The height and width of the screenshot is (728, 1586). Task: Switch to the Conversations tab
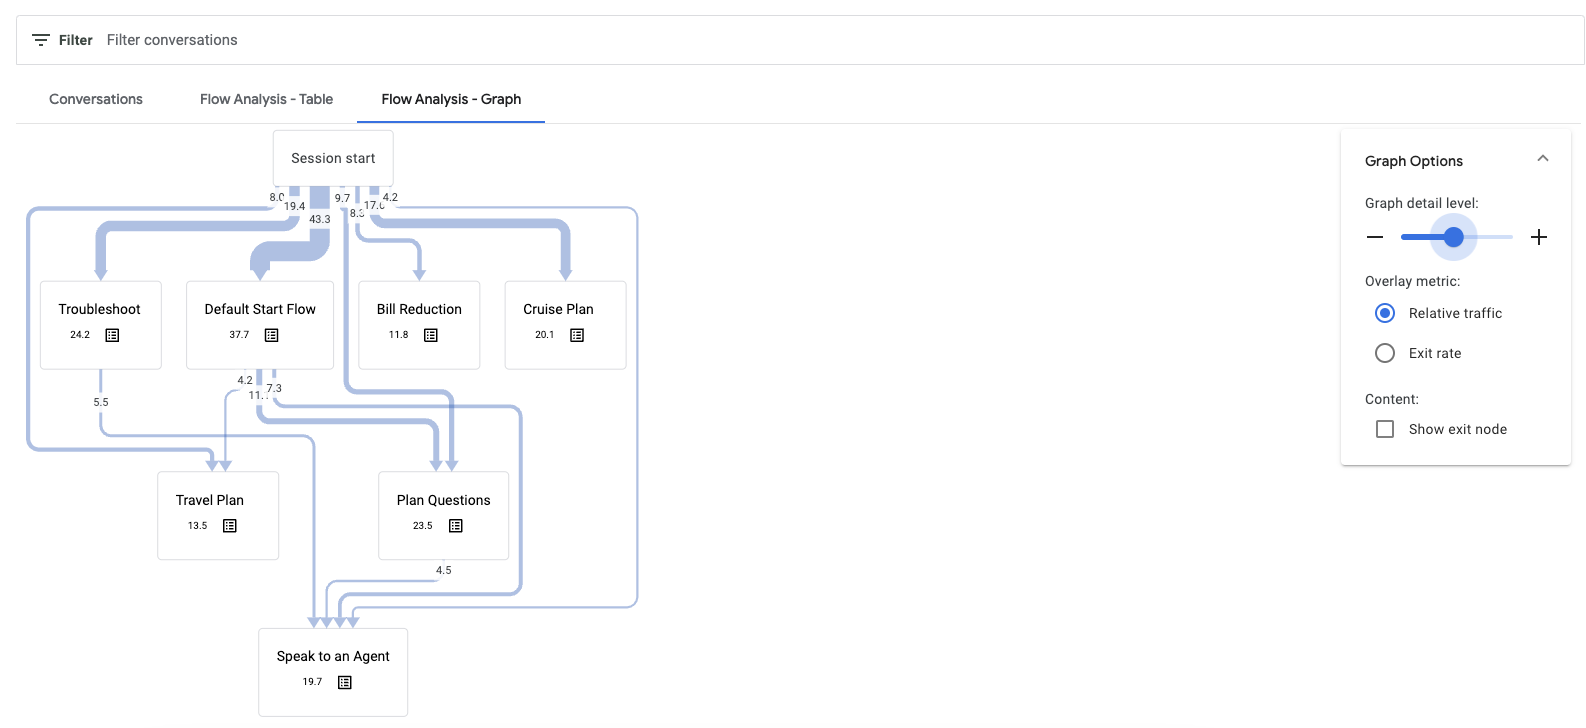pos(96,99)
